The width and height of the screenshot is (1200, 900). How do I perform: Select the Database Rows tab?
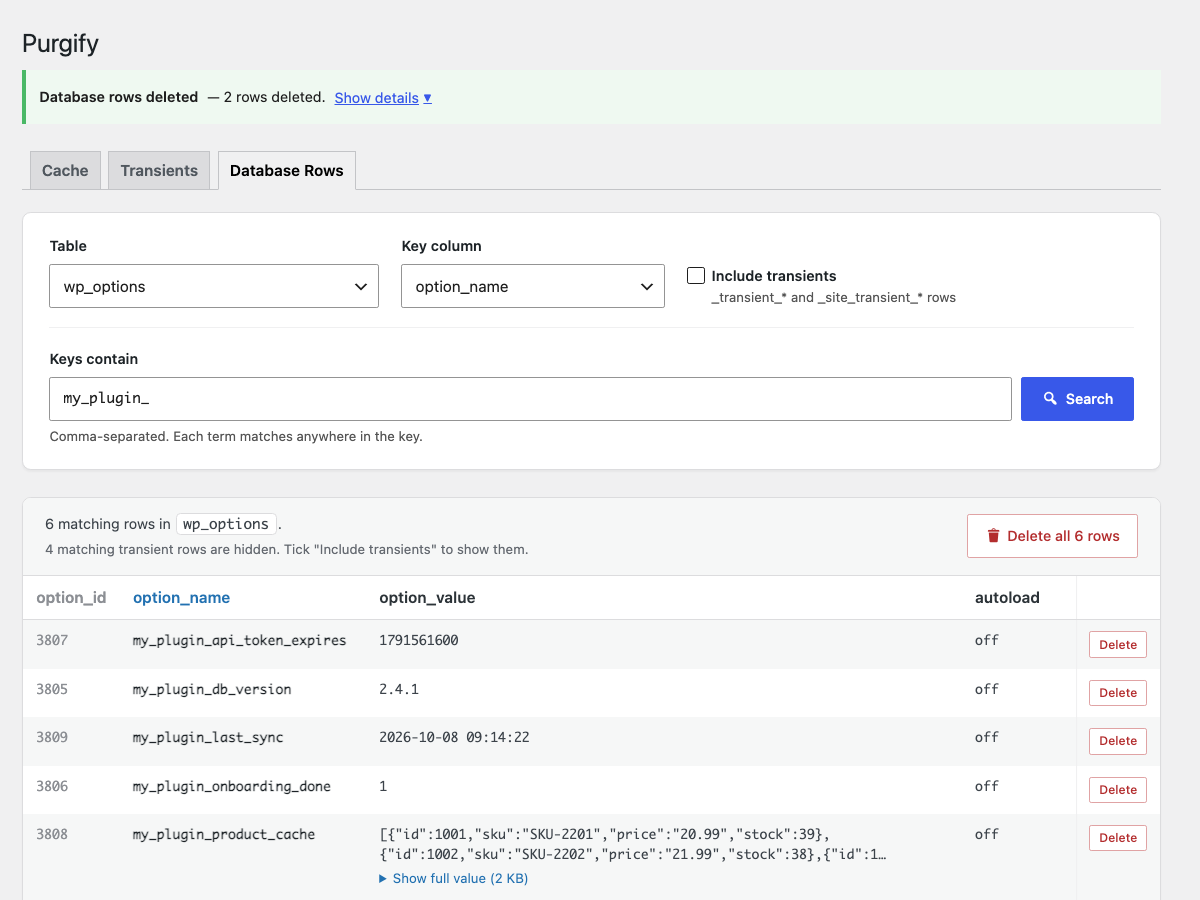[287, 170]
